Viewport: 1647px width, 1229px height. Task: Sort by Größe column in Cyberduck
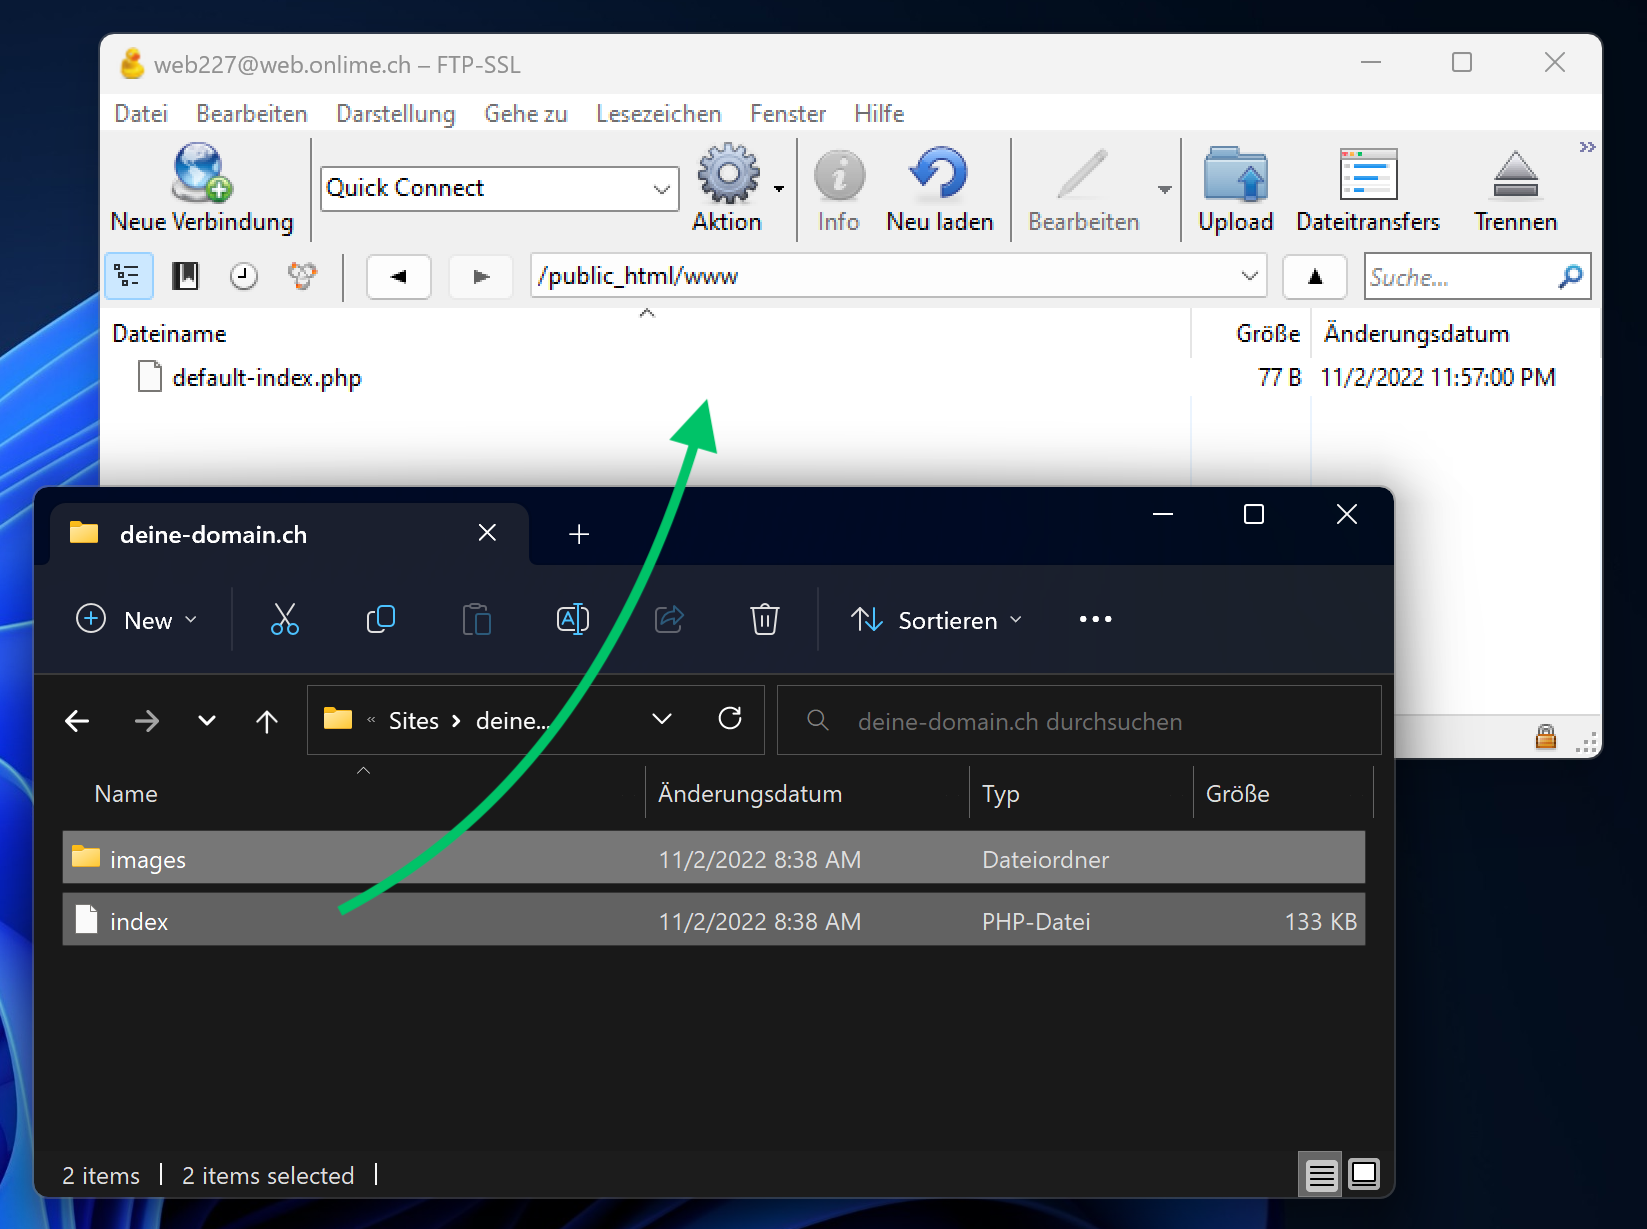click(x=1268, y=333)
